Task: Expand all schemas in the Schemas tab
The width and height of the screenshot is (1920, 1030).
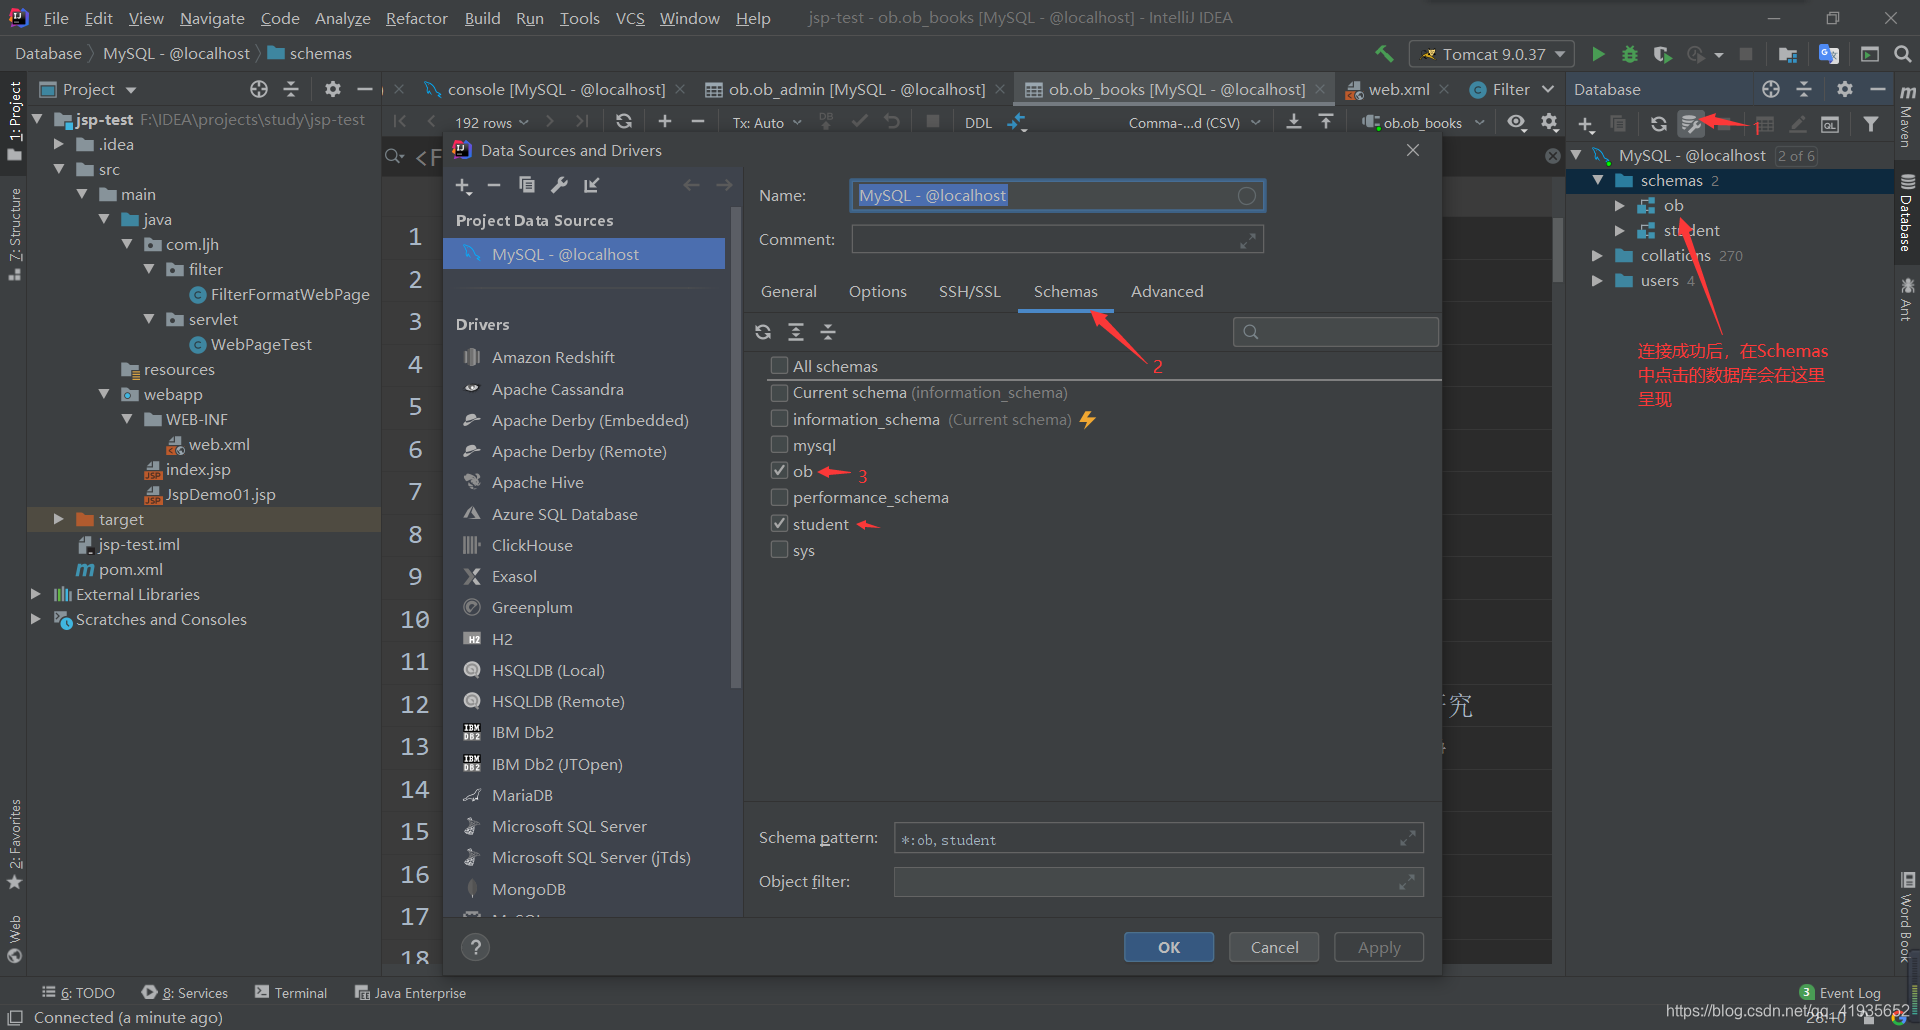Action: 796,332
